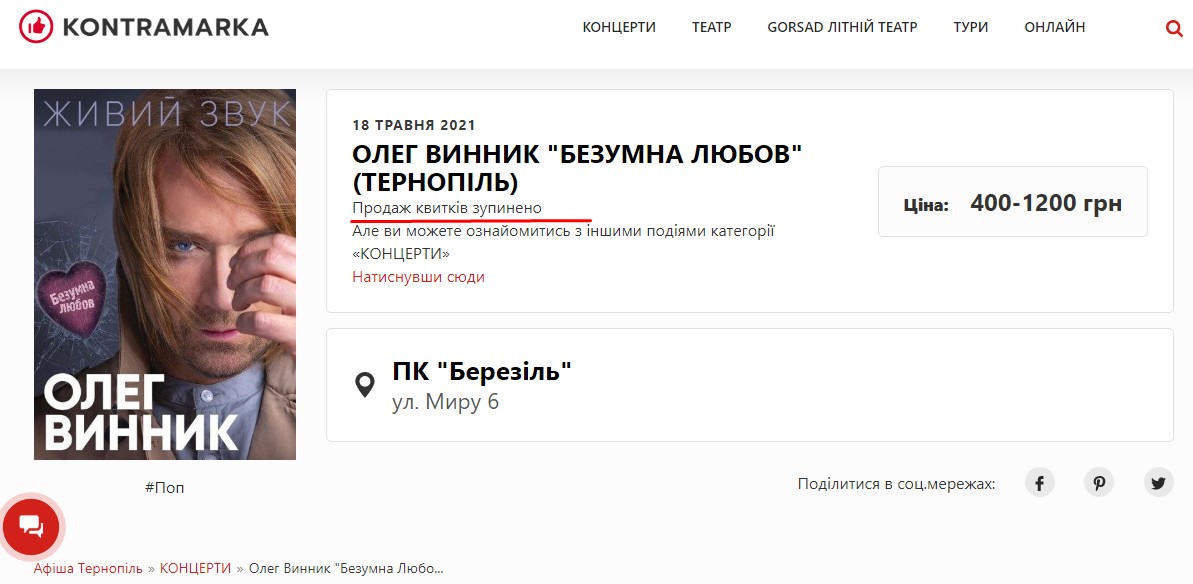Click the truncated breadcrumb 'Олег Винник "Безумна Любо...'
This screenshot has height=584, width=1193.
click(346, 569)
